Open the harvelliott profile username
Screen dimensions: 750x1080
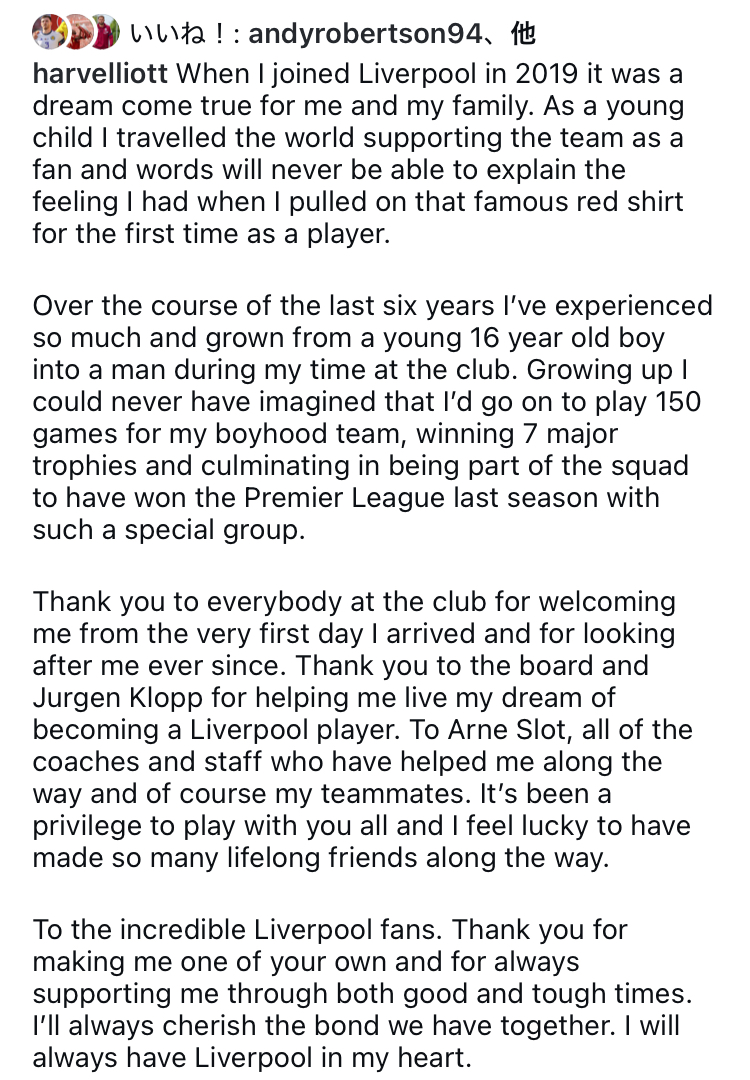[100, 73]
